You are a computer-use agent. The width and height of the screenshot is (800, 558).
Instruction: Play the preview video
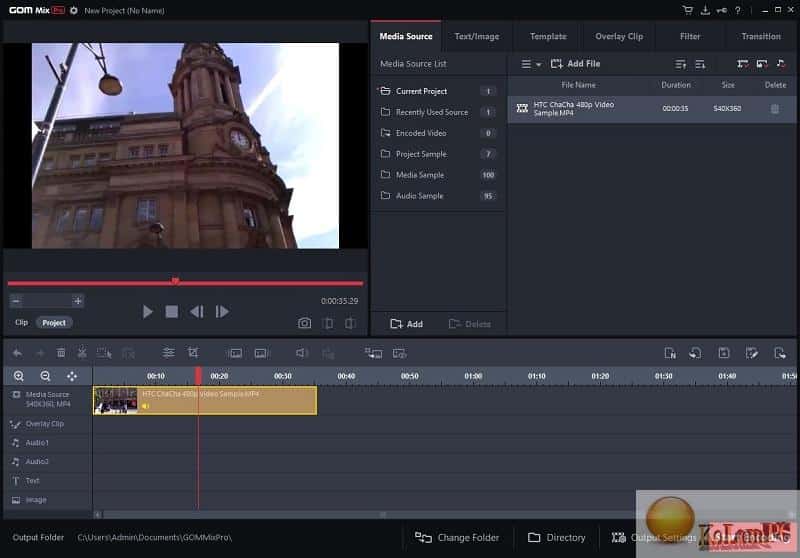click(147, 312)
